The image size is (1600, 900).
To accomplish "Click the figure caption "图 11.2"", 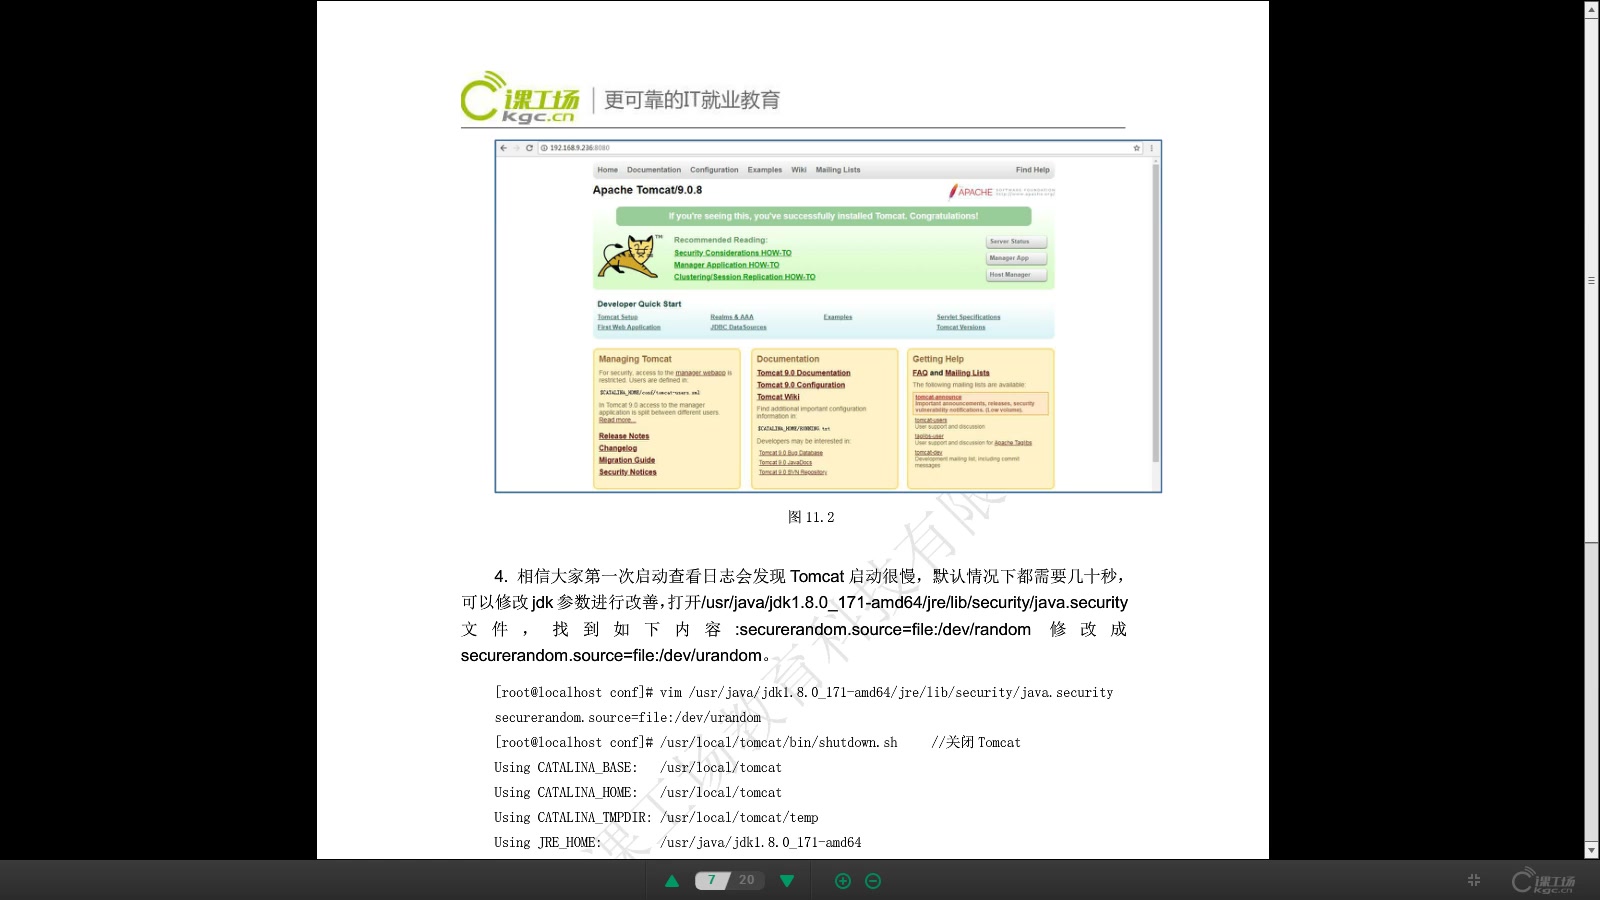I will point(811,517).
